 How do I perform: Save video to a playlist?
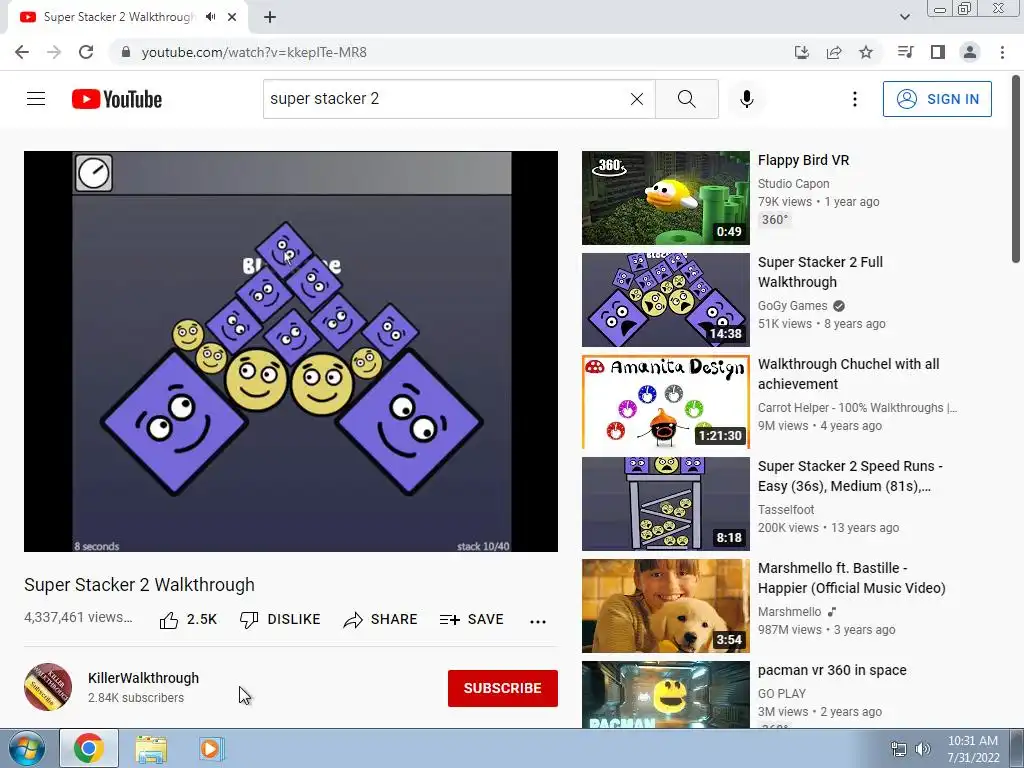click(x=472, y=620)
